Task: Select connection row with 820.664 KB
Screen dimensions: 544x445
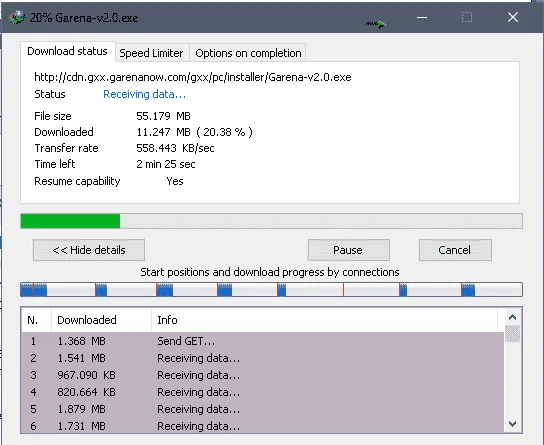Action: [x=263, y=392]
